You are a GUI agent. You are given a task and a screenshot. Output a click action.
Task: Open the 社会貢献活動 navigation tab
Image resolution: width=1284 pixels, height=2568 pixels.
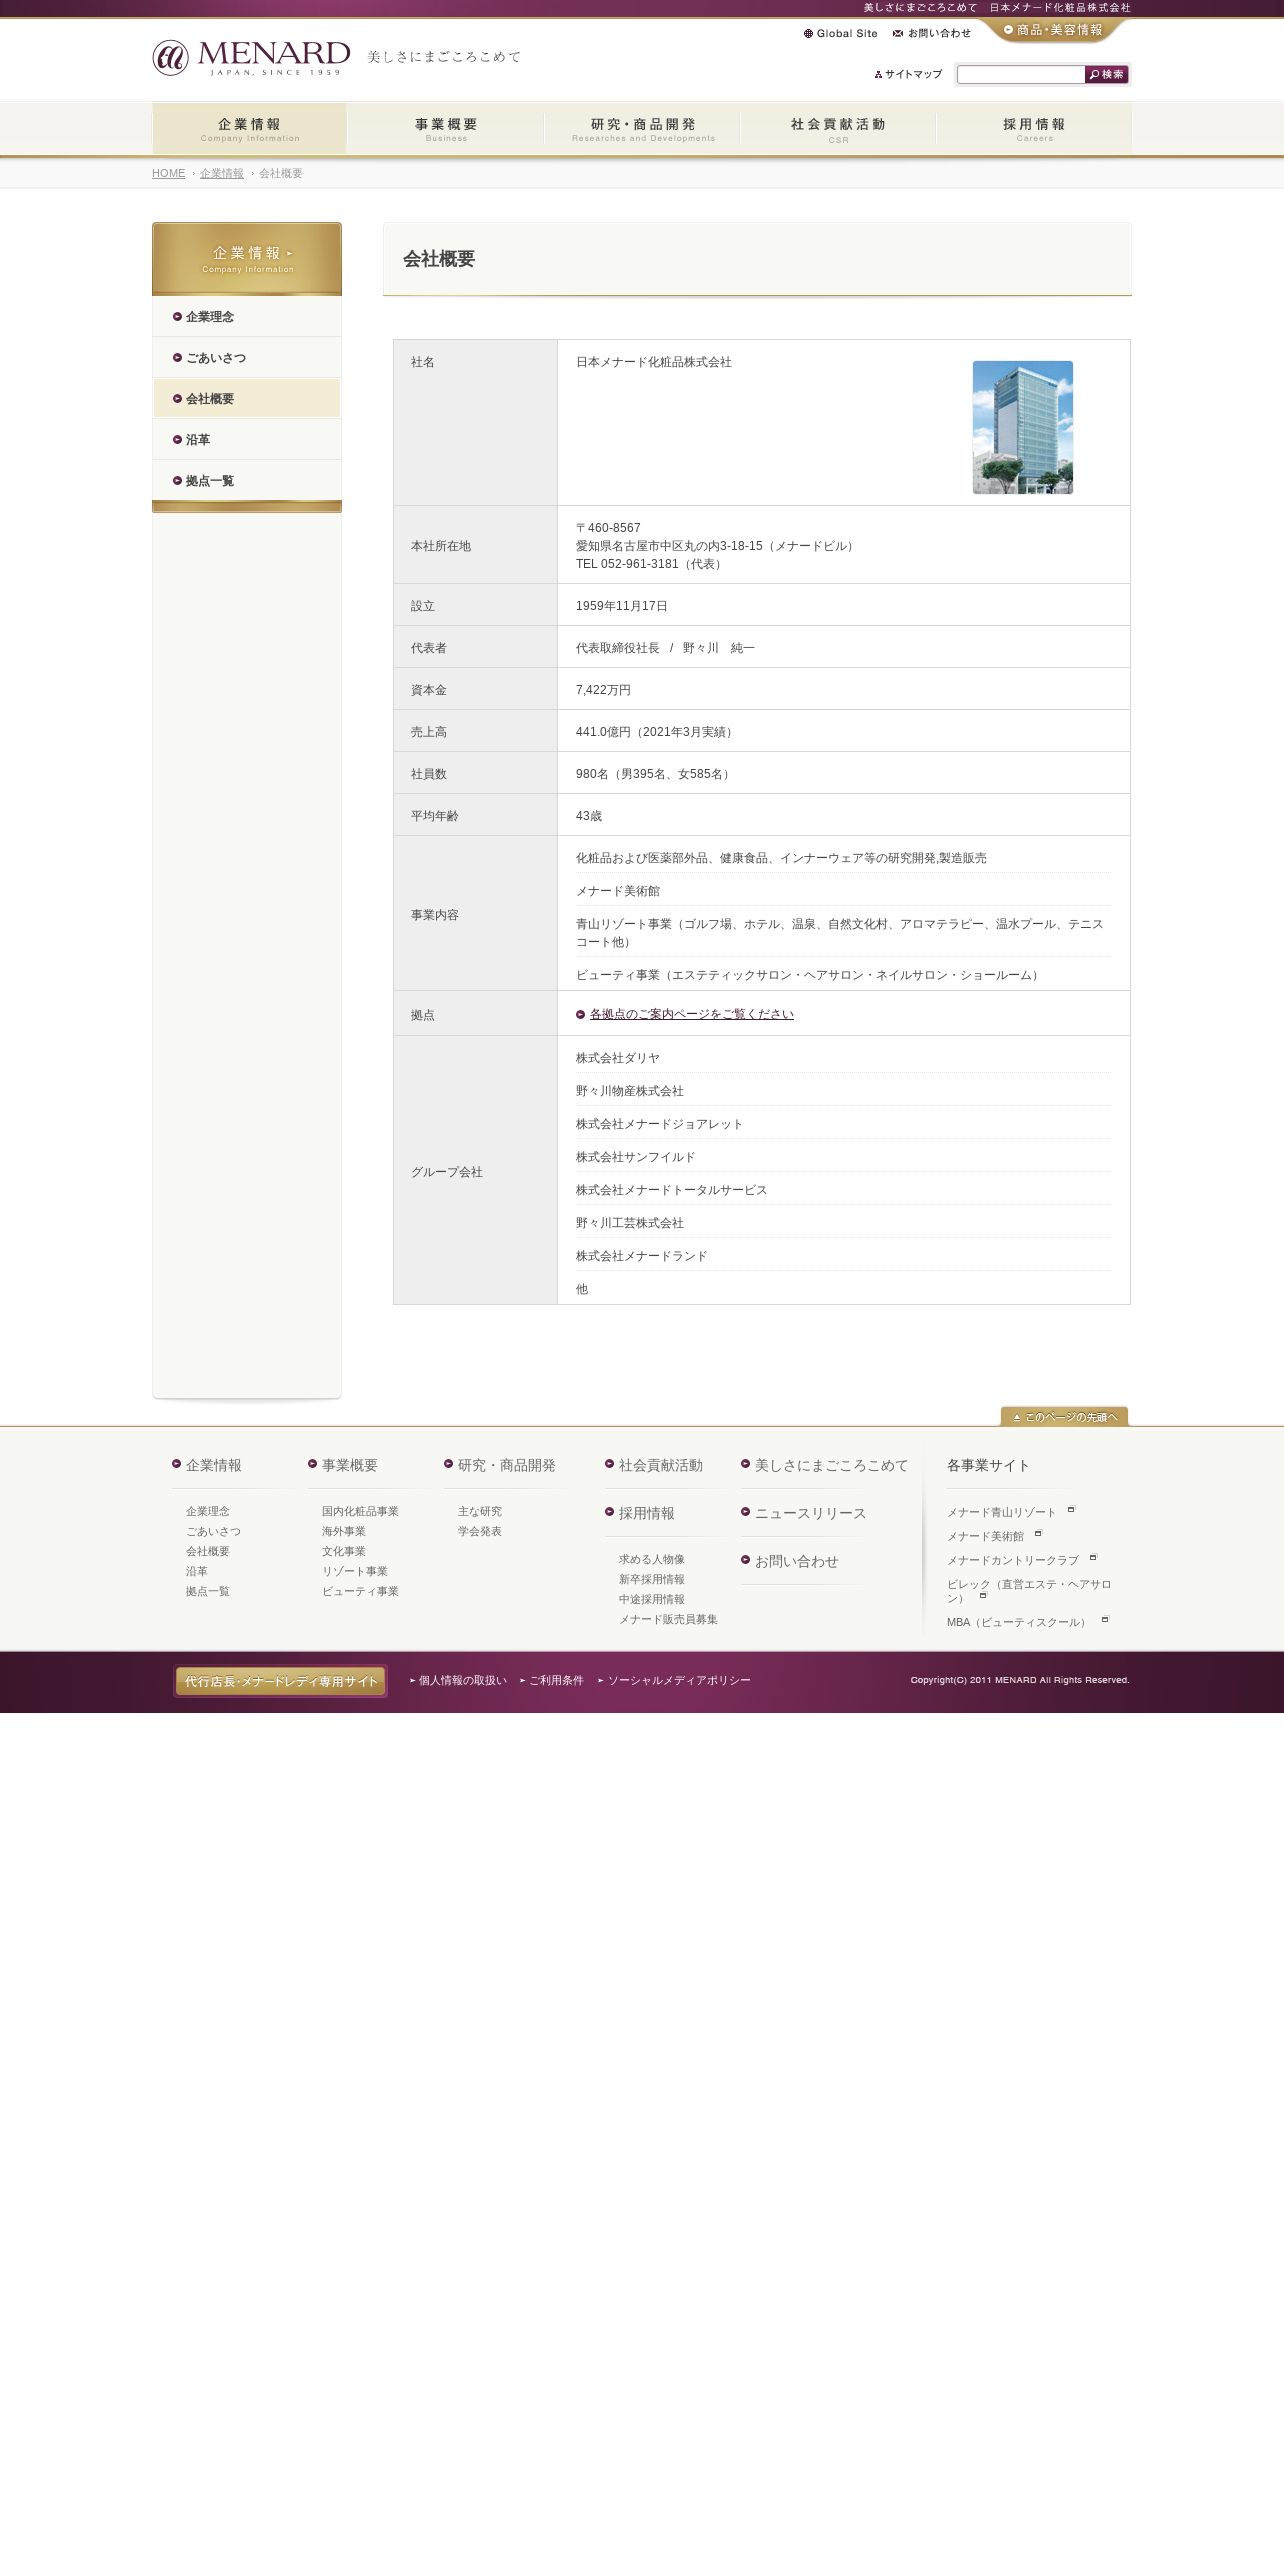(838, 129)
